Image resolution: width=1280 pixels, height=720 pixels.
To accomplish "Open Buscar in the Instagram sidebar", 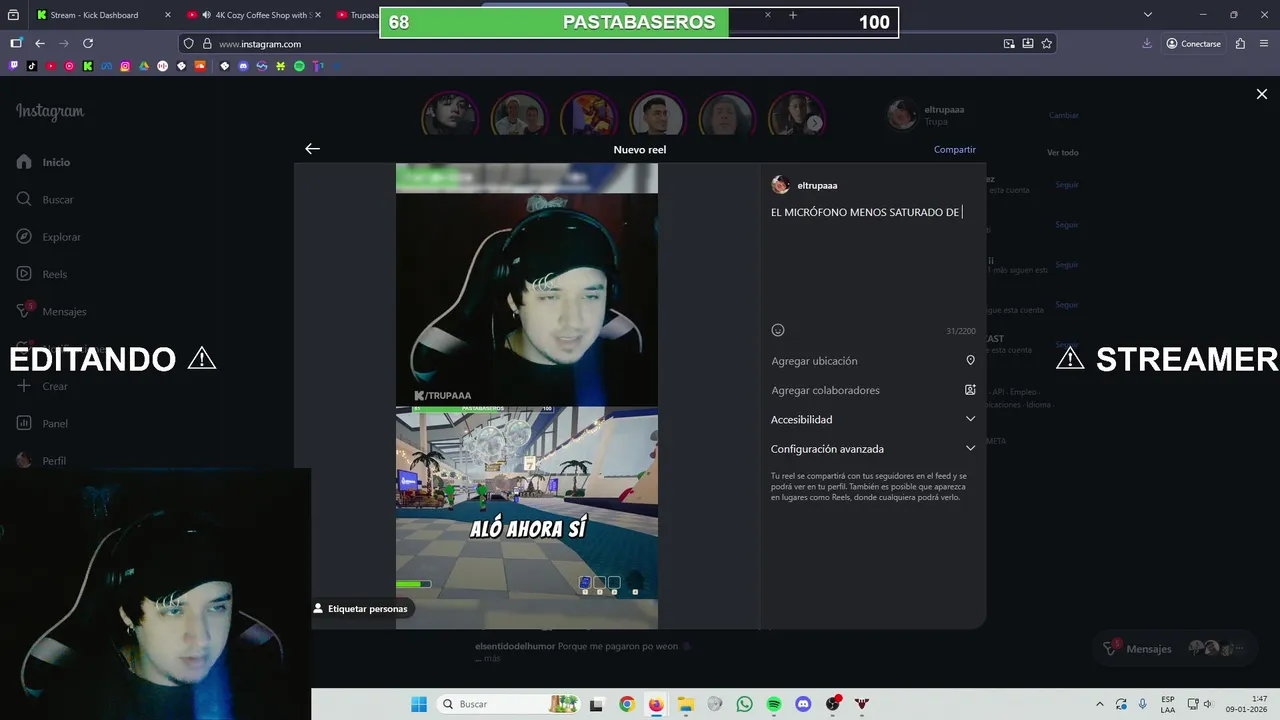I will click(46, 199).
